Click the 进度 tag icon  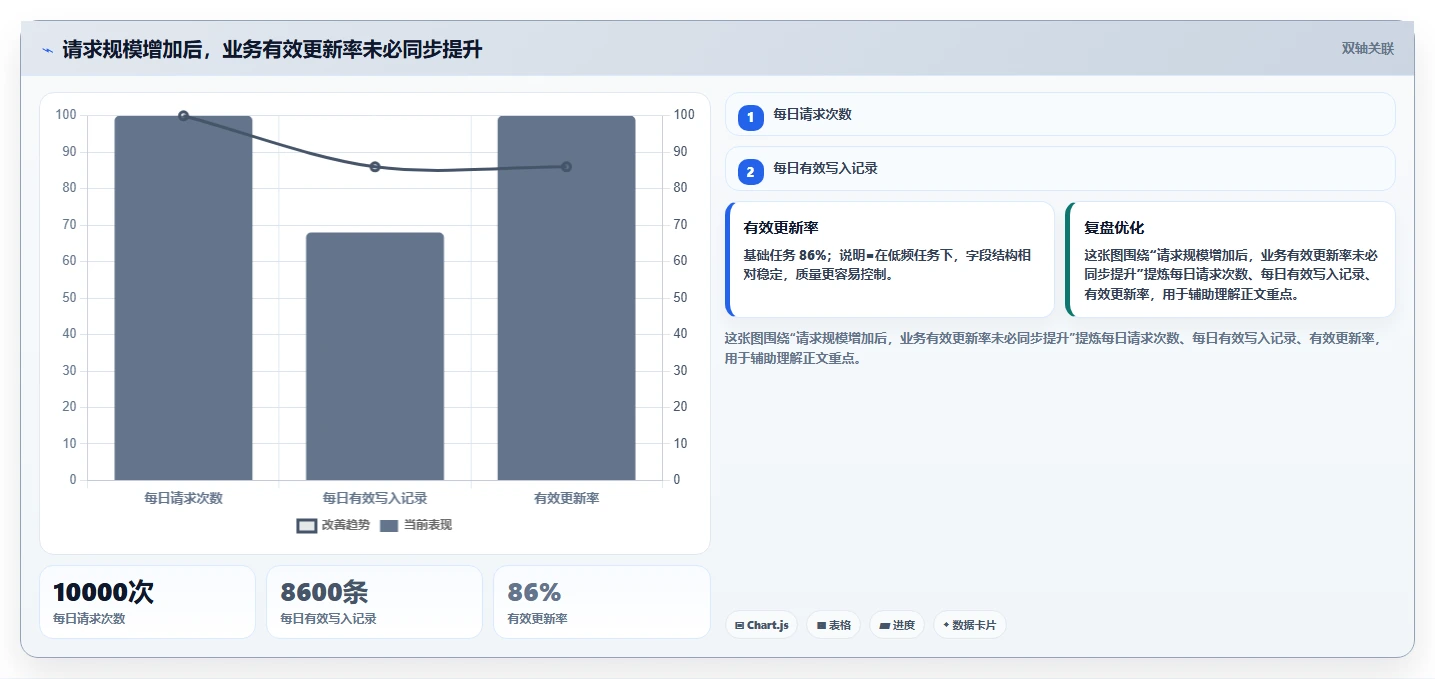click(885, 626)
